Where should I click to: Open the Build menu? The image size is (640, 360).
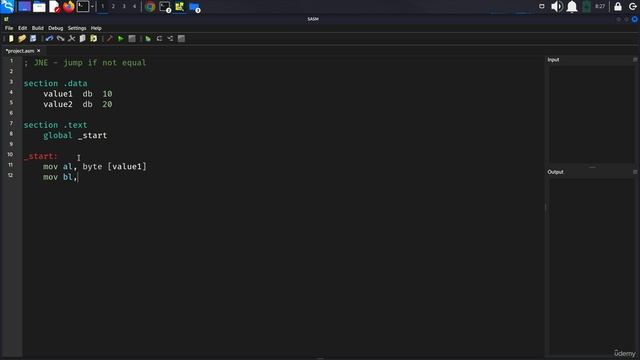[38, 28]
